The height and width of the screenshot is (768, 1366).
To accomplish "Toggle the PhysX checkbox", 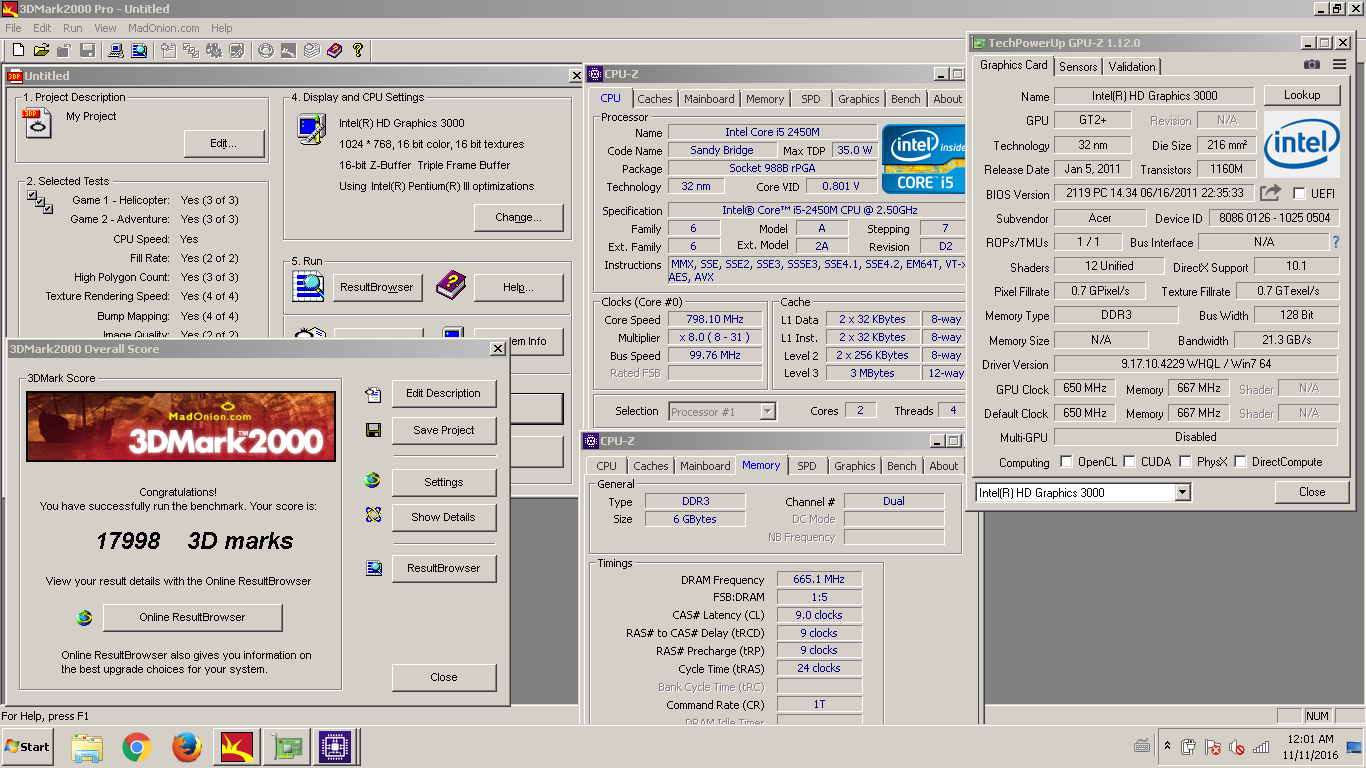I will click(x=1185, y=462).
